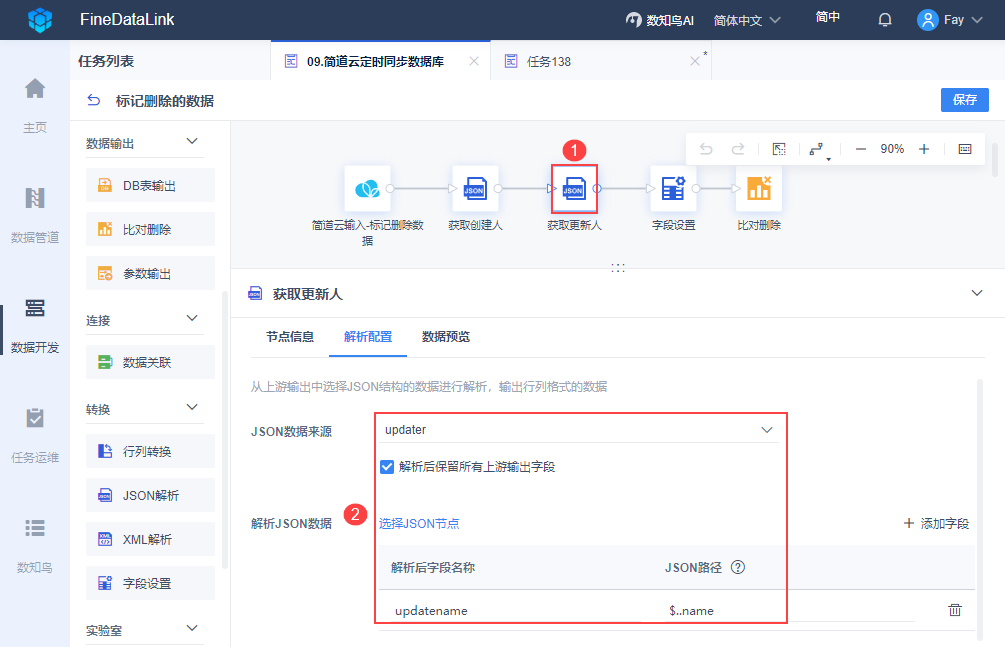
Task: Pick the XML解析 operator
Action: point(150,539)
